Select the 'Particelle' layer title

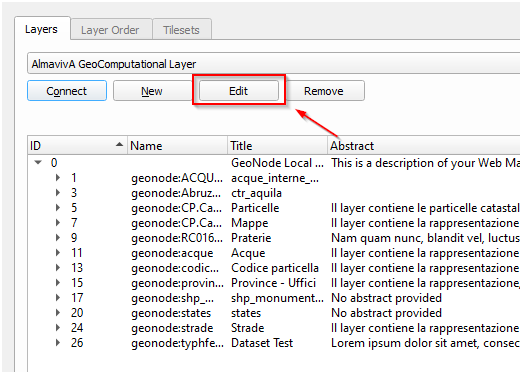pos(255,208)
